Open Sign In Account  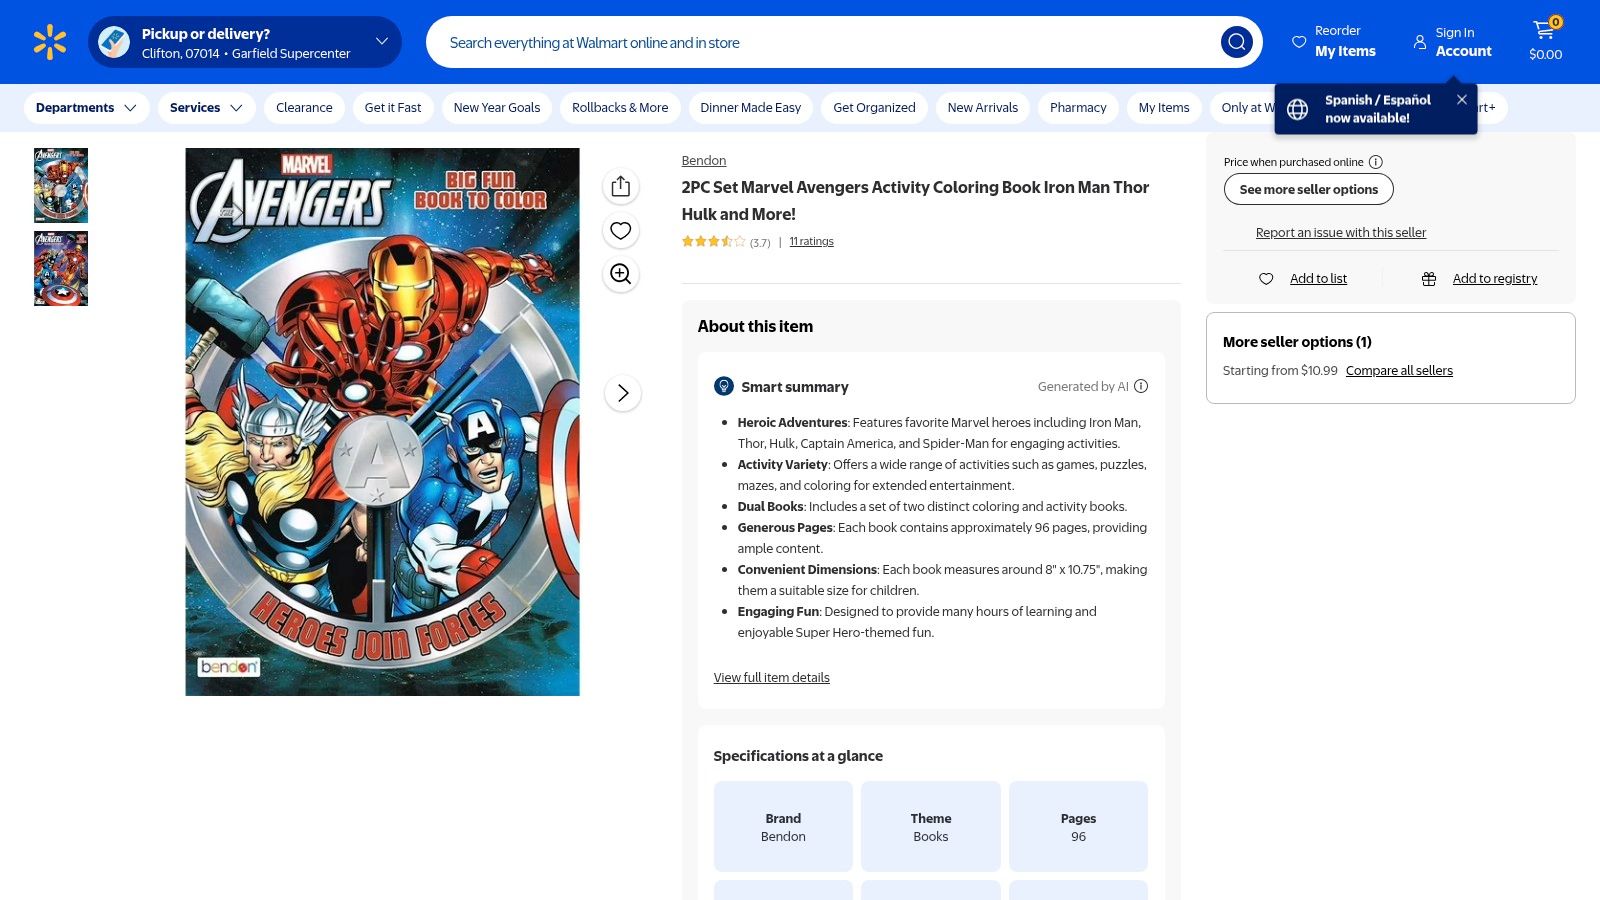(x=1452, y=42)
